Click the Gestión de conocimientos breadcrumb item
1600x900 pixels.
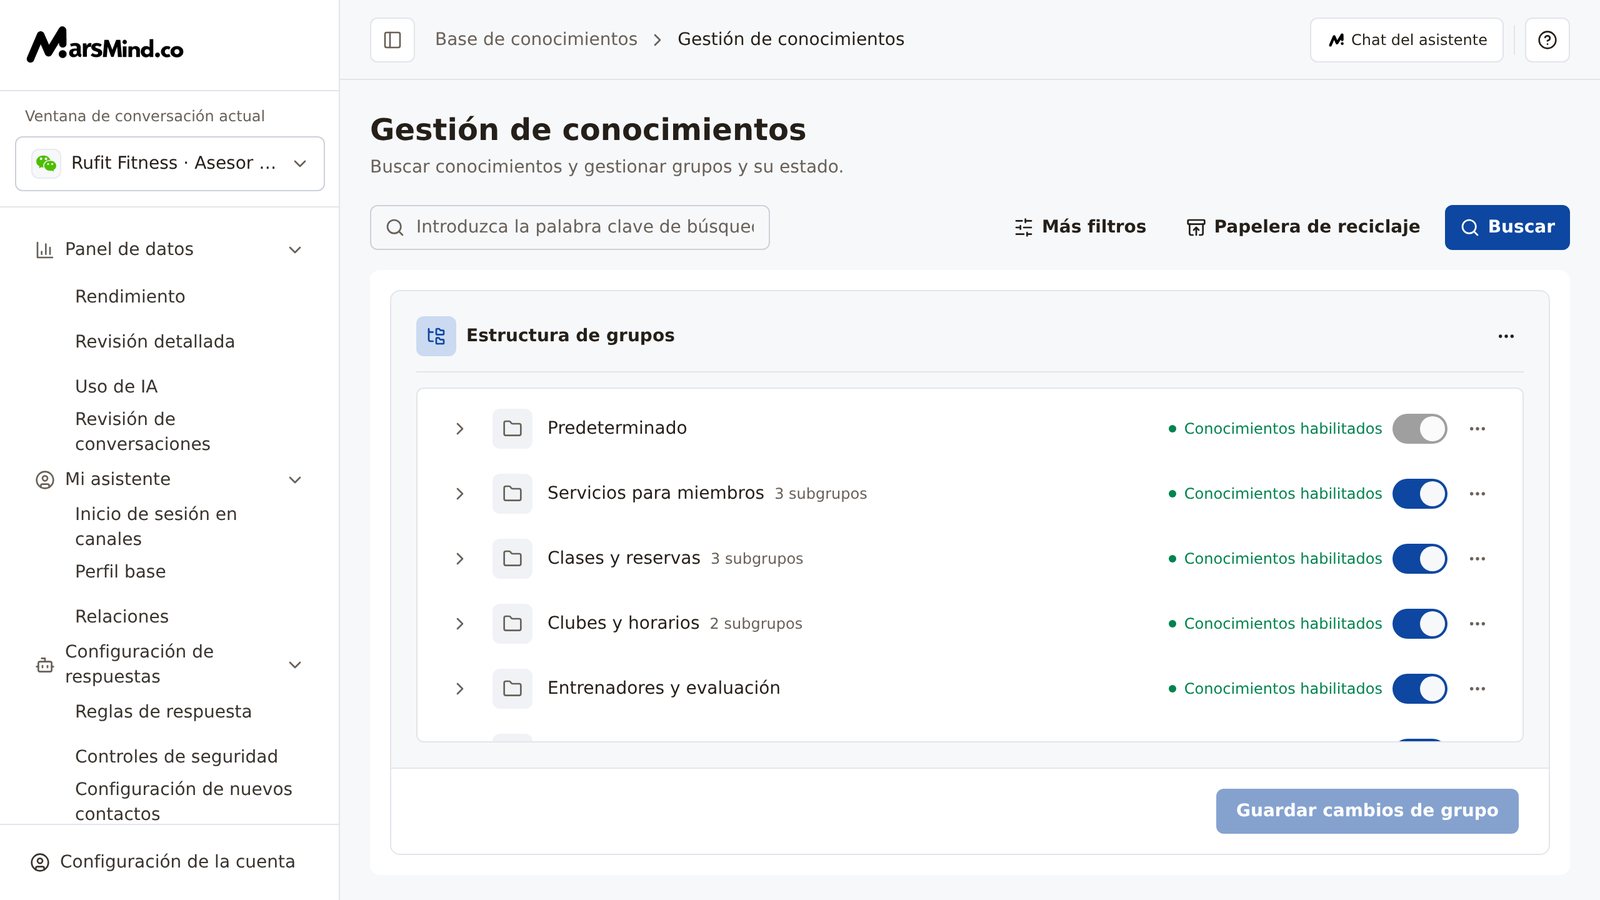click(x=791, y=39)
